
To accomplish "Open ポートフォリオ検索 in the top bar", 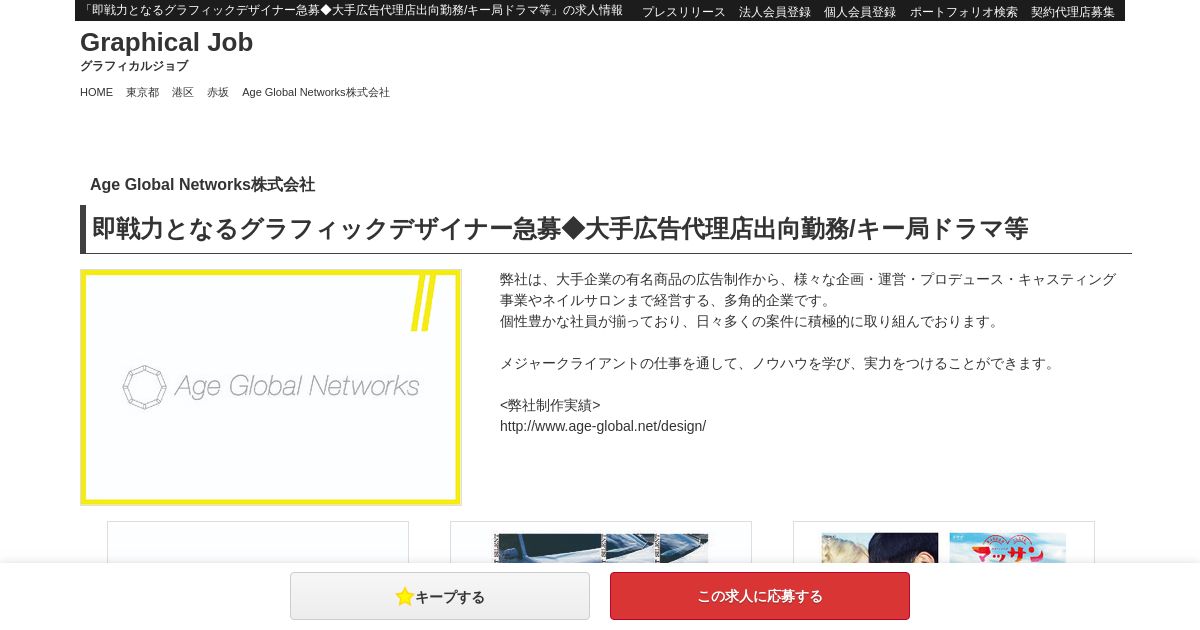I will pyautogui.click(x=964, y=12).
